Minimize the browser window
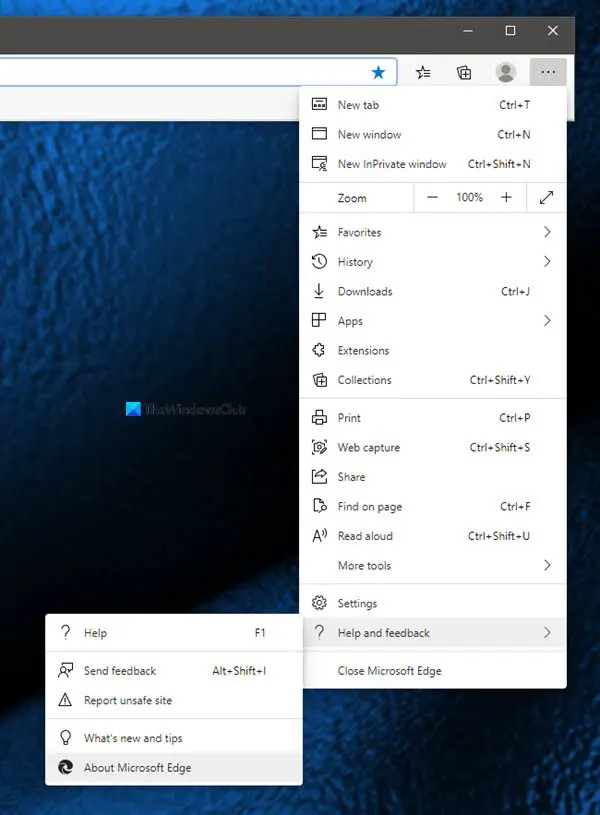600x815 pixels. point(468,31)
